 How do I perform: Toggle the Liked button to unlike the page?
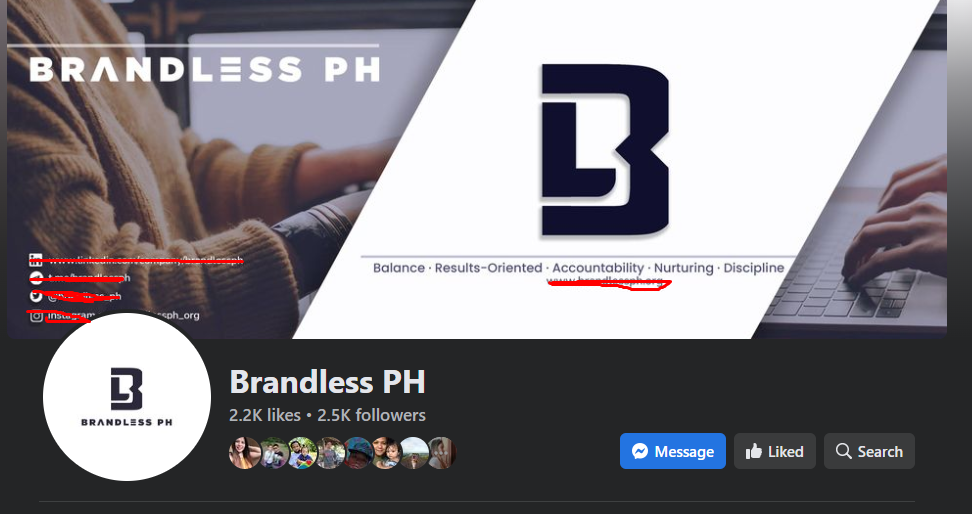pyautogui.click(x=775, y=451)
